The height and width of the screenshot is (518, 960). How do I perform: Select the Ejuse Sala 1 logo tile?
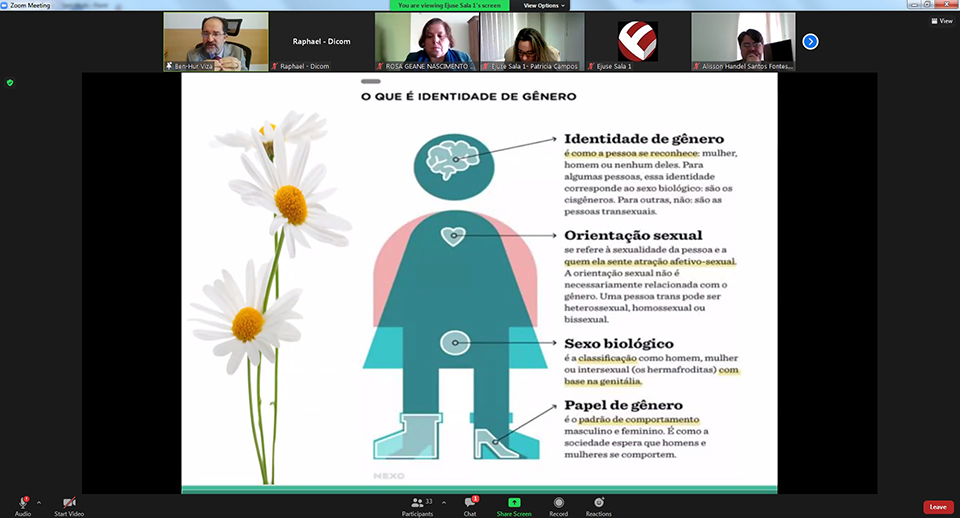coord(637,41)
